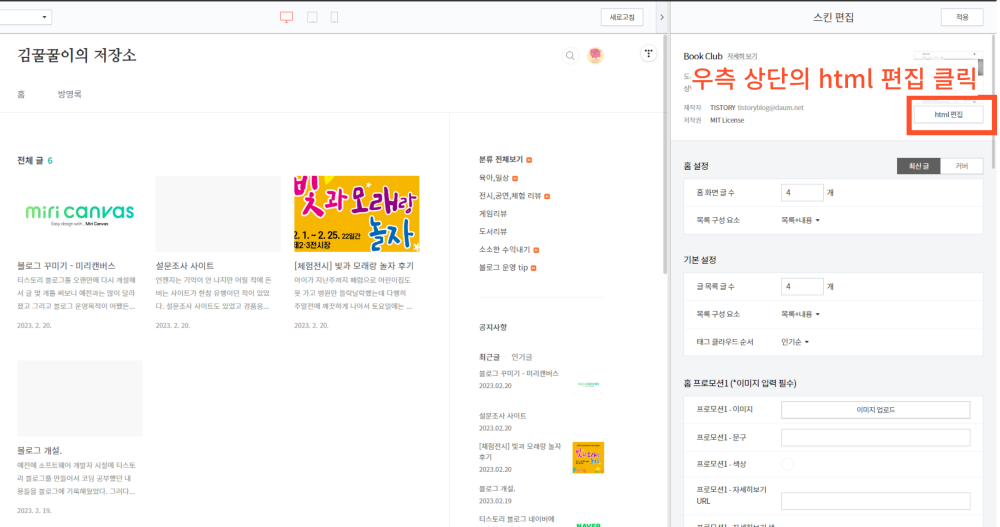Go to the 홈 menu item

pos(21,94)
